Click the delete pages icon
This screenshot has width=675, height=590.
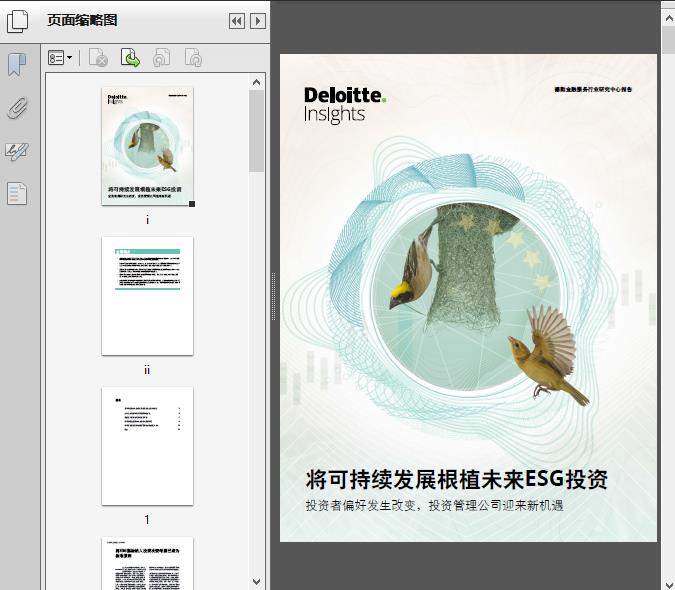tap(98, 58)
